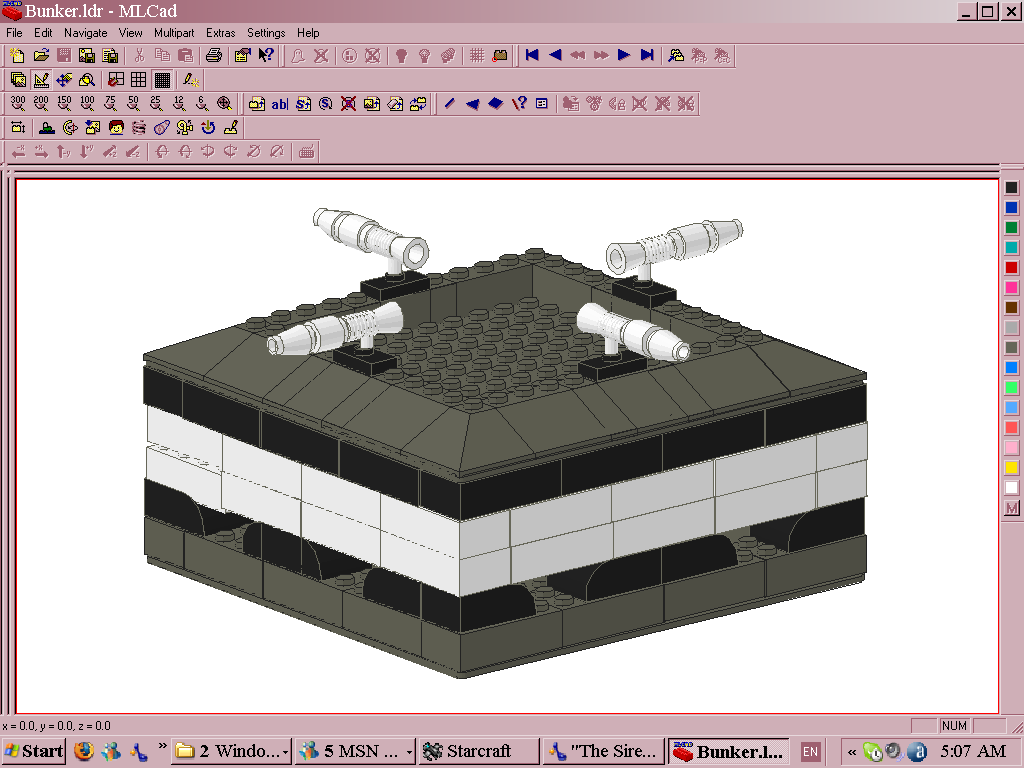Expand hidden tray icons chevron
The height and width of the screenshot is (768, 1024).
click(x=852, y=752)
